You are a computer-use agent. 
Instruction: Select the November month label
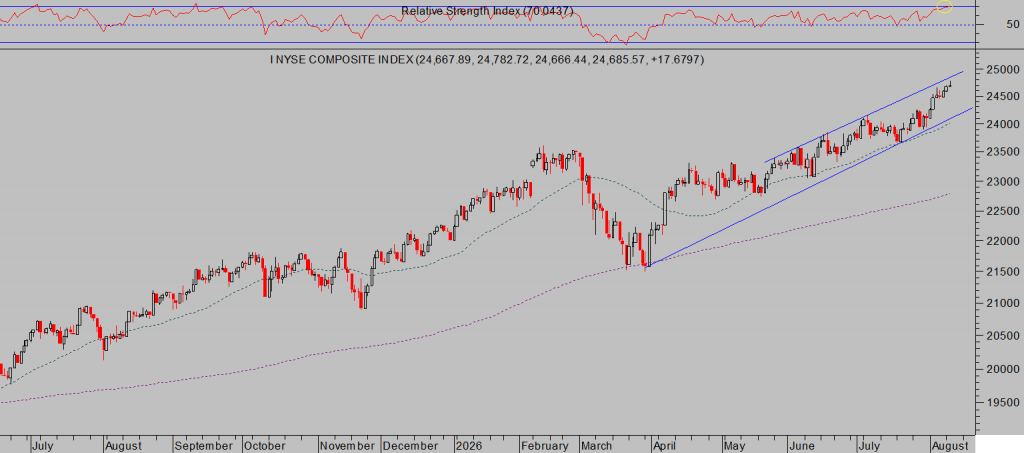[347, 446]
